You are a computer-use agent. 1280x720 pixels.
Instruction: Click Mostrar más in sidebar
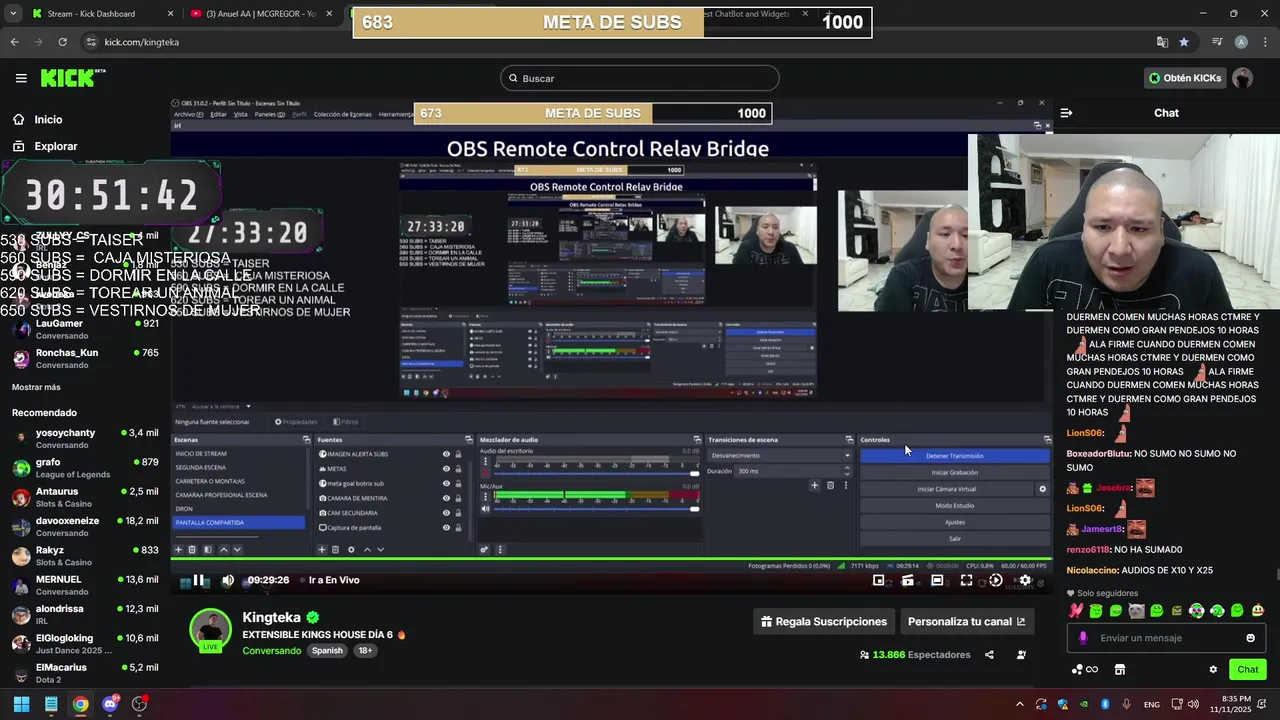tap(36, 387)
